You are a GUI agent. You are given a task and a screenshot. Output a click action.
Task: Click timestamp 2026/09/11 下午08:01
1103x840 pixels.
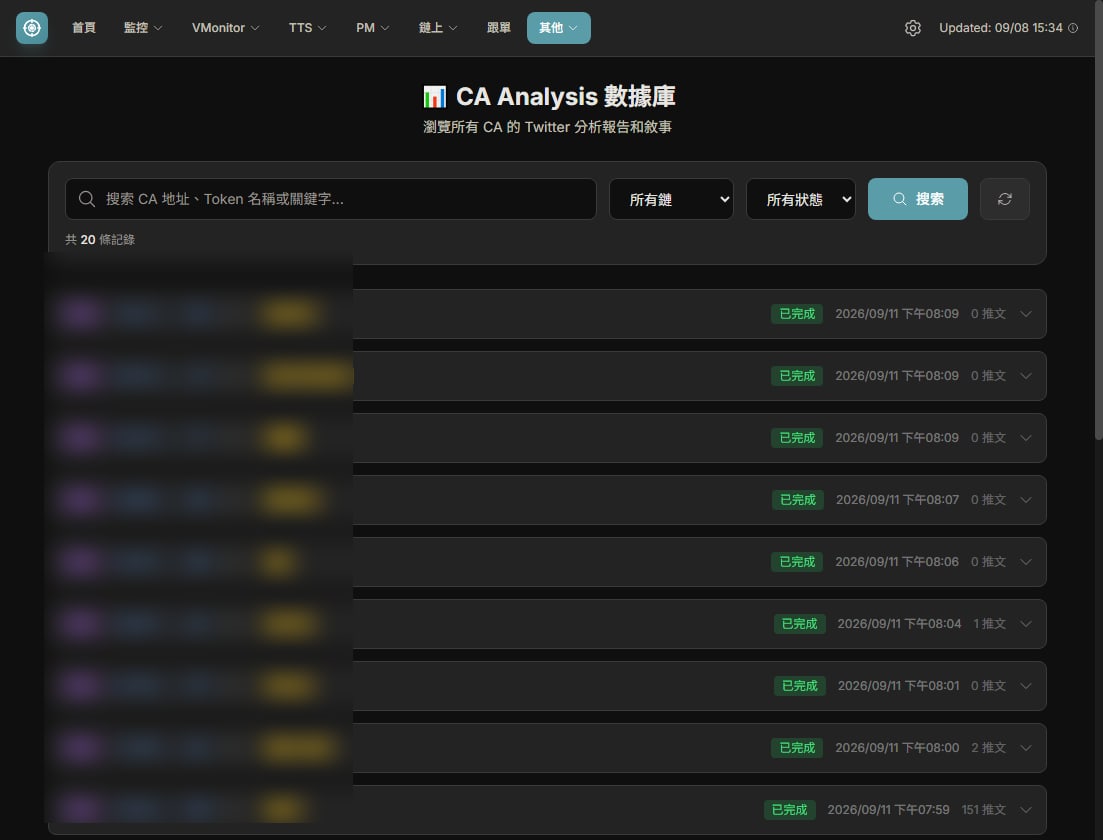pyautogui.click(x=898, y=685)
